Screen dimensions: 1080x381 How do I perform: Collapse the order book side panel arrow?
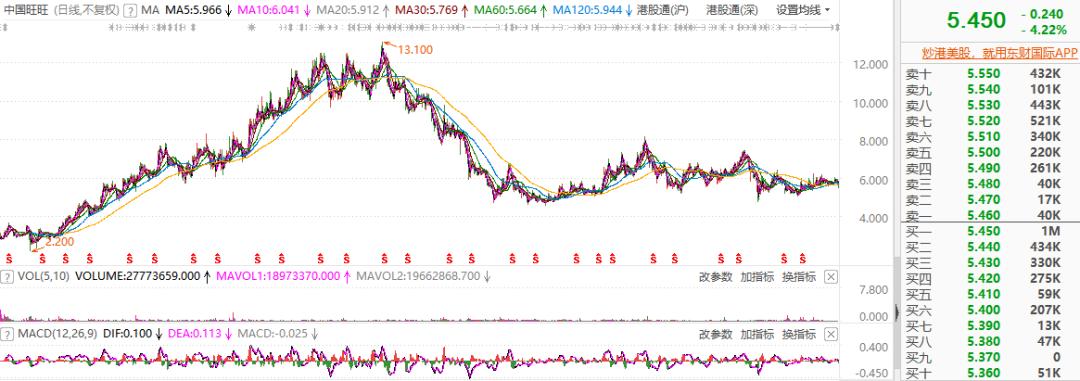point(897,312)
